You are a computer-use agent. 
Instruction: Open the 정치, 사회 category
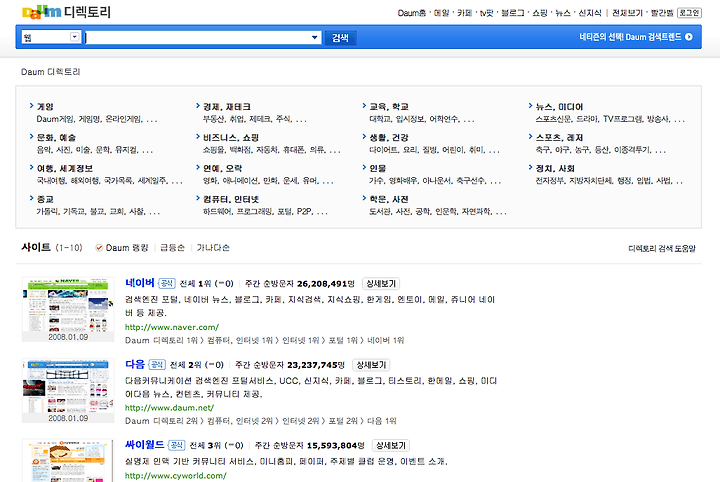(x=555, y=168)
